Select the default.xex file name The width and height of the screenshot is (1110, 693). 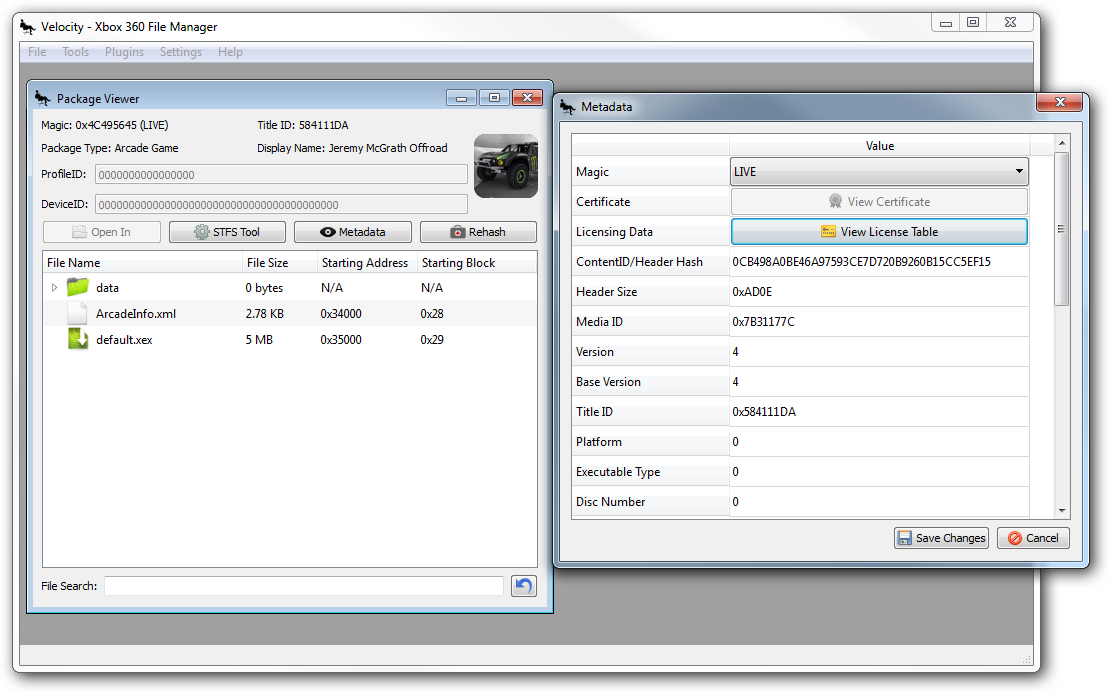124,340
